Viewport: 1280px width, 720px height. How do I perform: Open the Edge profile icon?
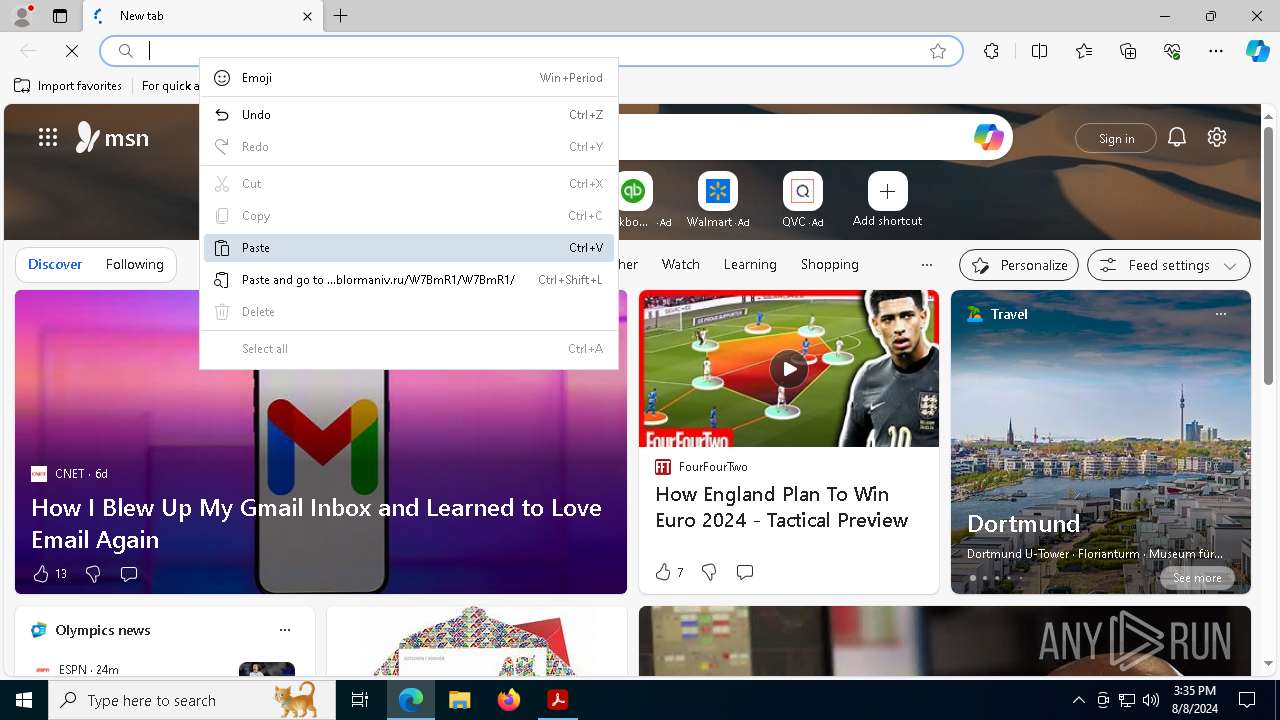[x=21, y=16]
